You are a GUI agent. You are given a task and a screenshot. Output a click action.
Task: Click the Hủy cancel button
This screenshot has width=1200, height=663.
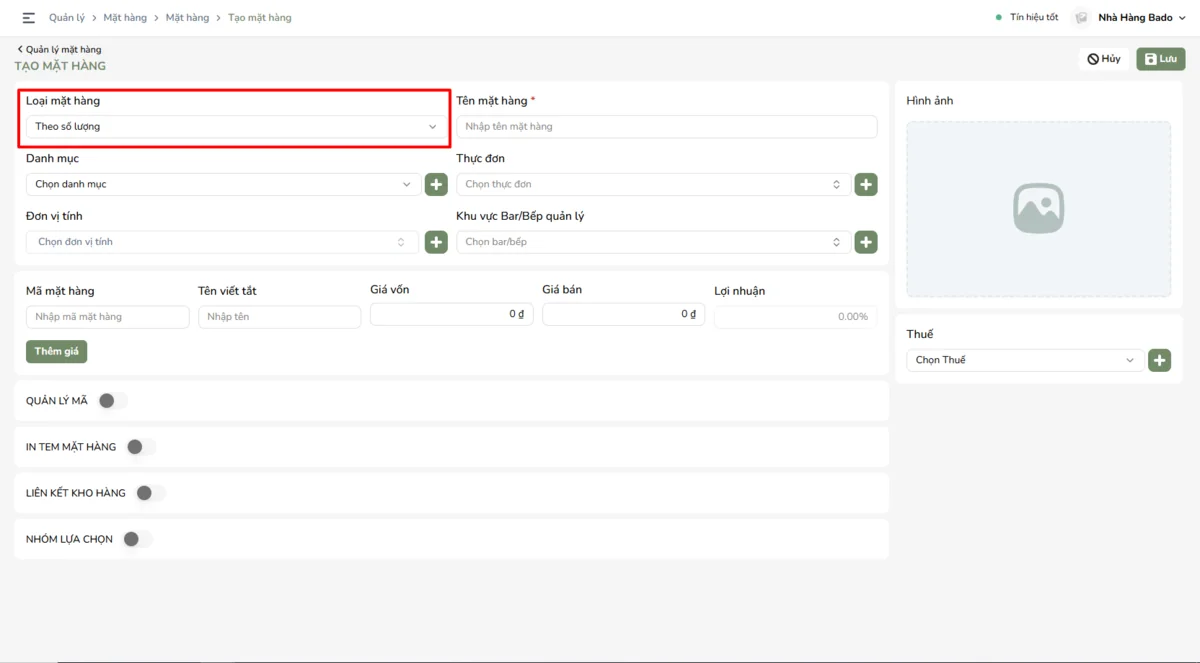[1104, 59]
